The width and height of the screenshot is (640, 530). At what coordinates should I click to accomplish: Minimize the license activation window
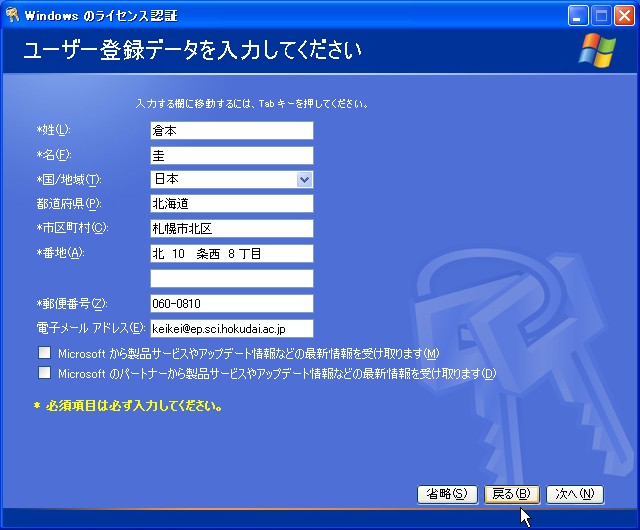pyautogui.click(x=578, y=16)
